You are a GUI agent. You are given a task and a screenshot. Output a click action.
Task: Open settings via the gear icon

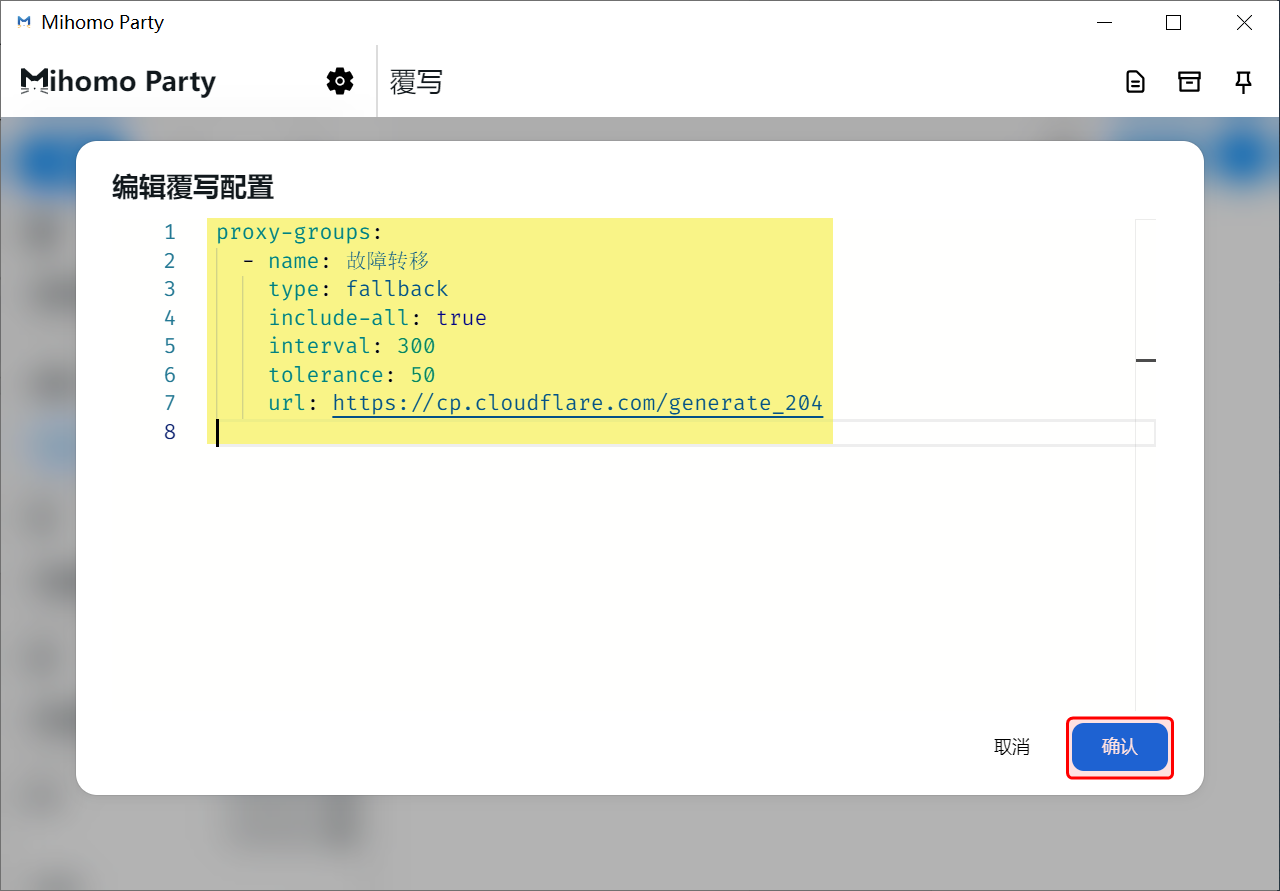tap(340, 81)
